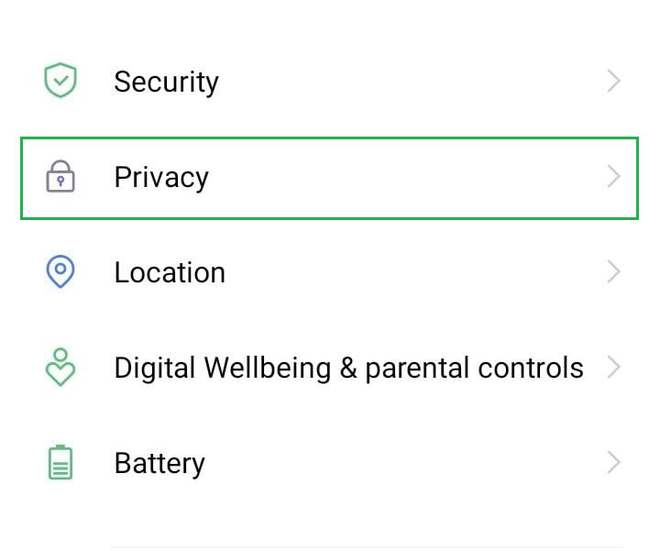The width and height of the screenshot is (660, 551).
Task: Tap the green Battery icon
Action: (61, 462)
